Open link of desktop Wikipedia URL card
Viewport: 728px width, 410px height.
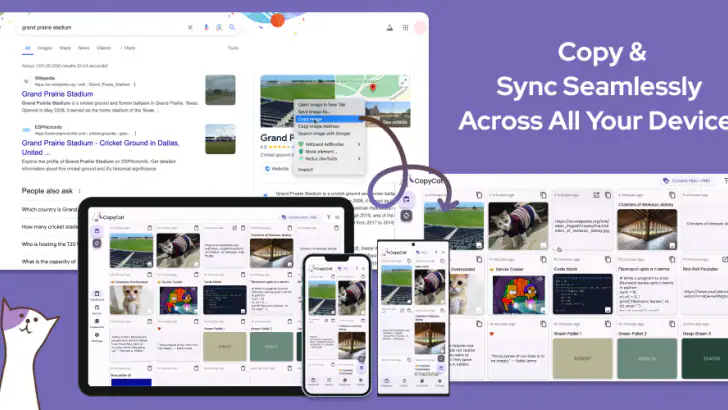(x=596, y=195)
